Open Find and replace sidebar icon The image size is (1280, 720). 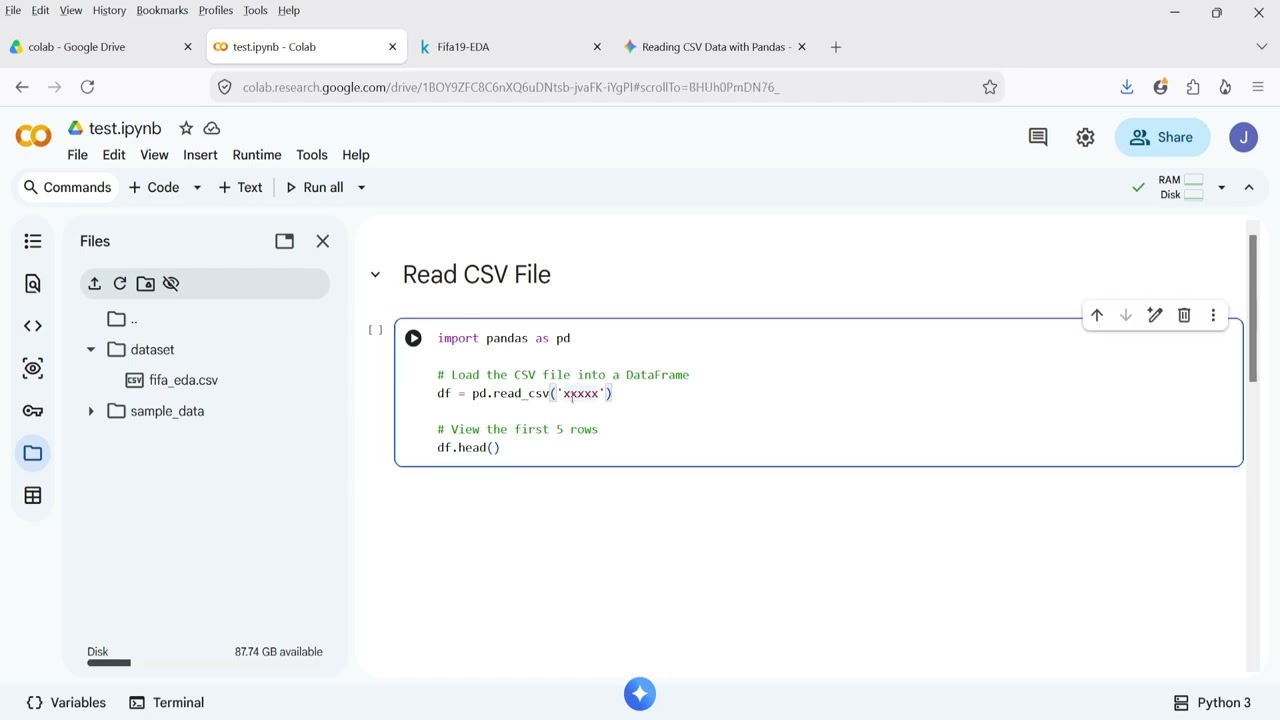click(33, 284)
